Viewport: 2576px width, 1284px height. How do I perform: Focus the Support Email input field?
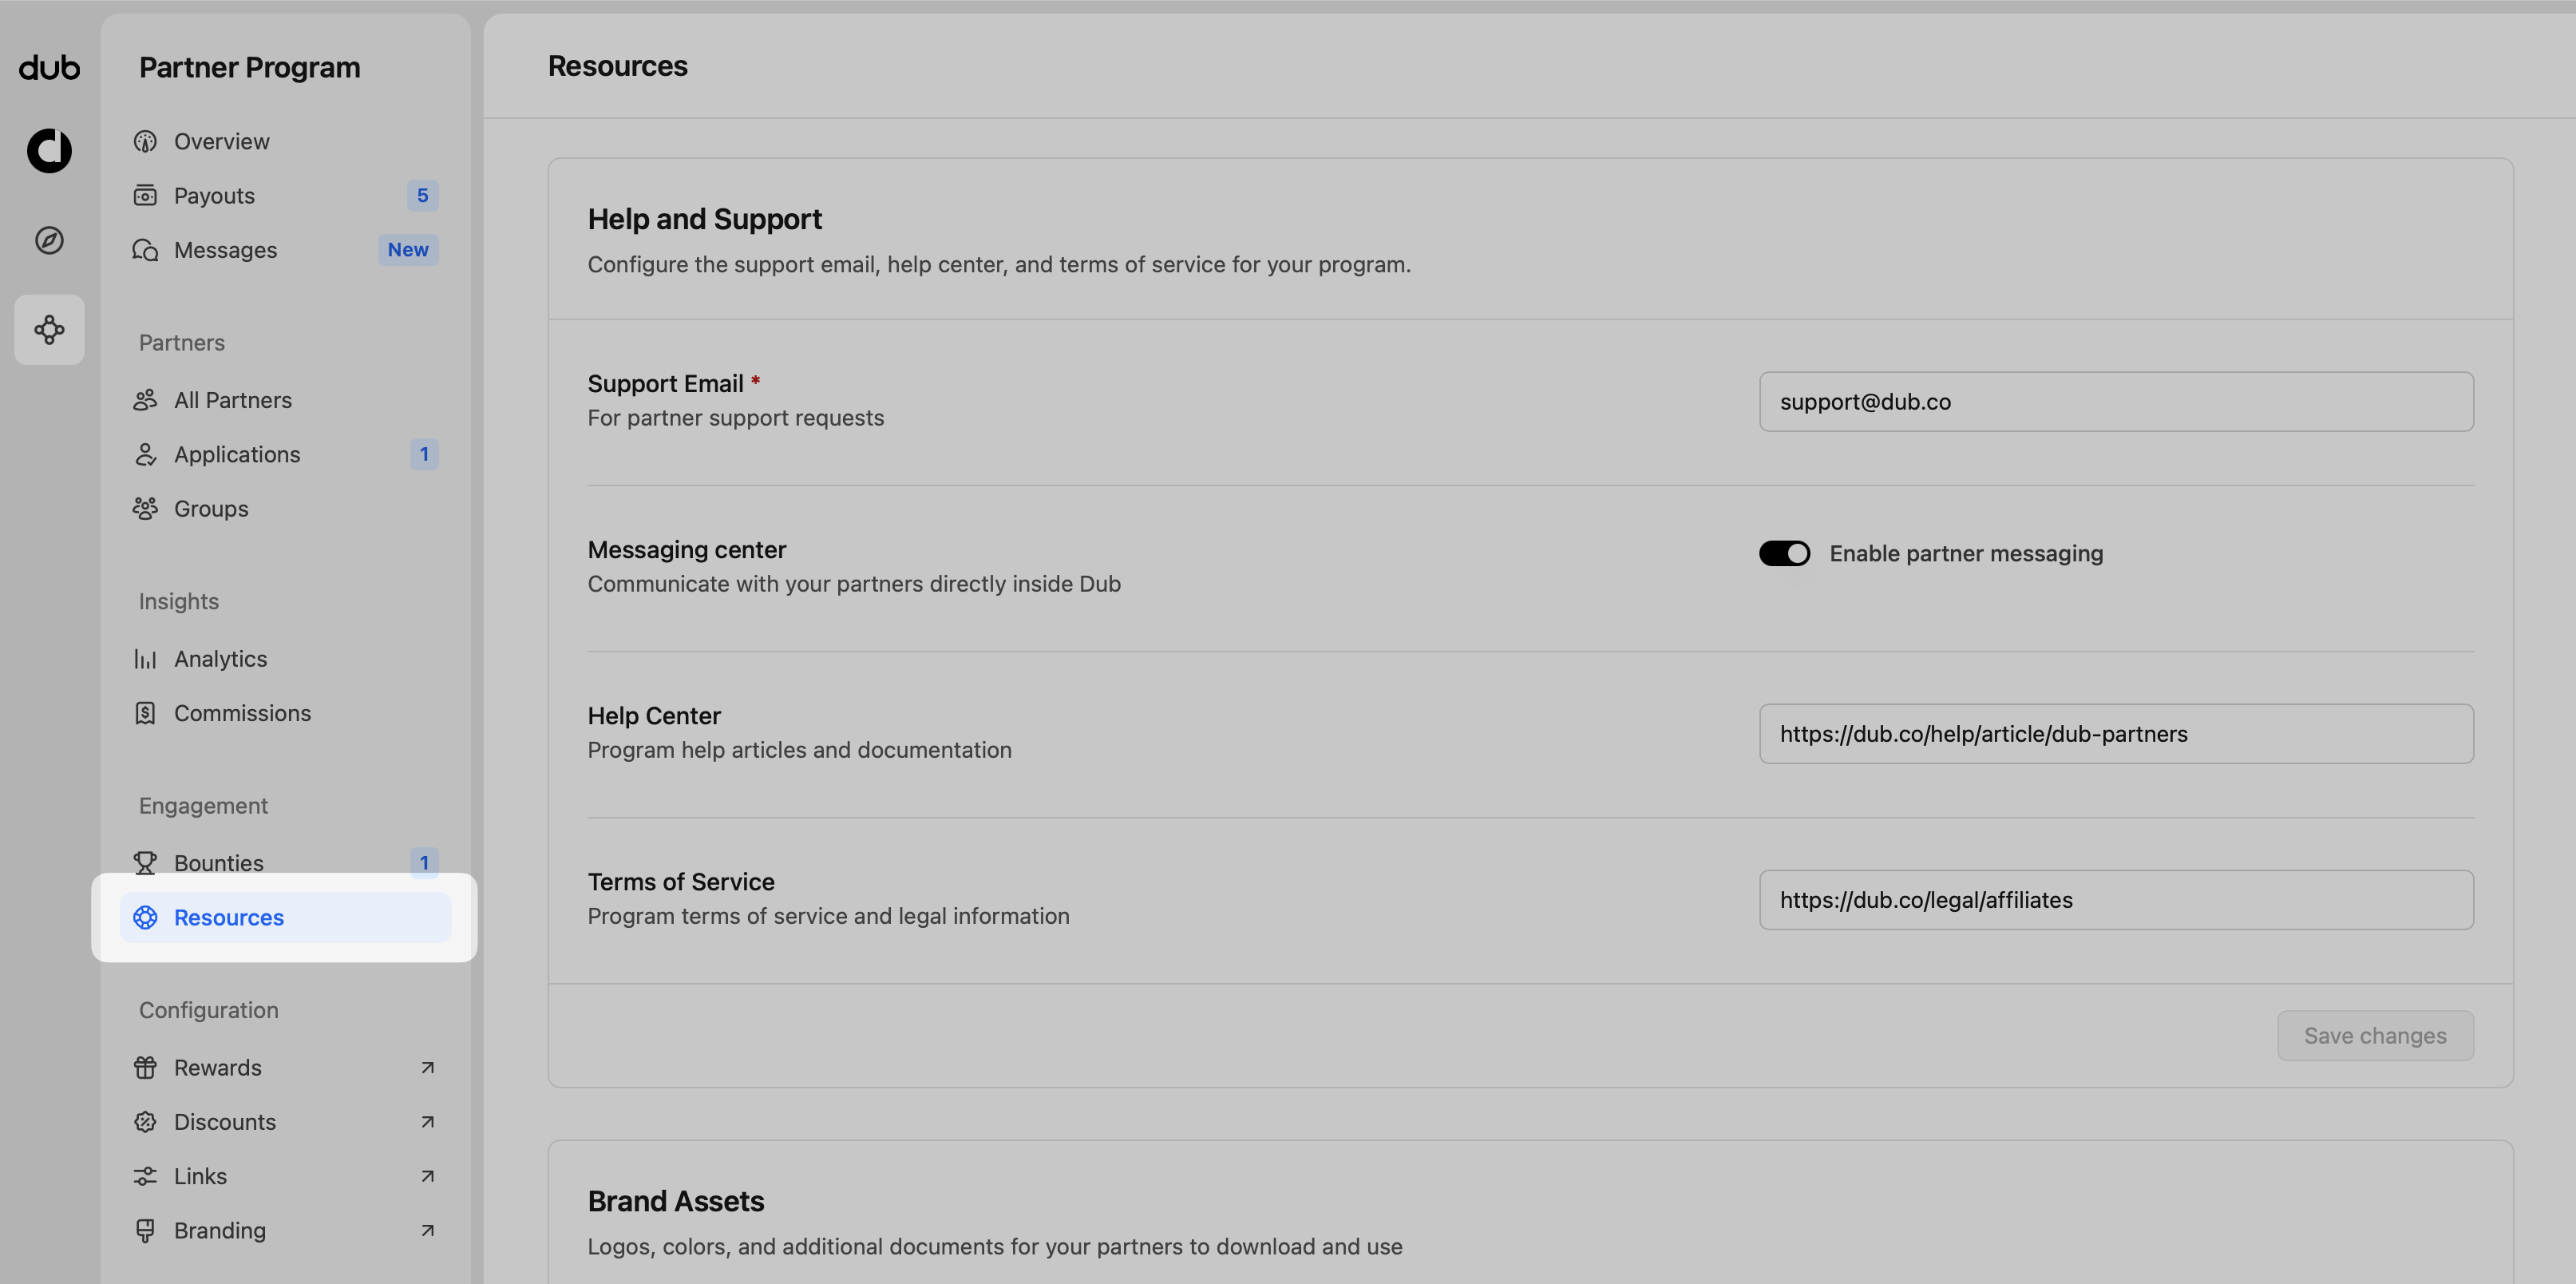(2116, 402)
